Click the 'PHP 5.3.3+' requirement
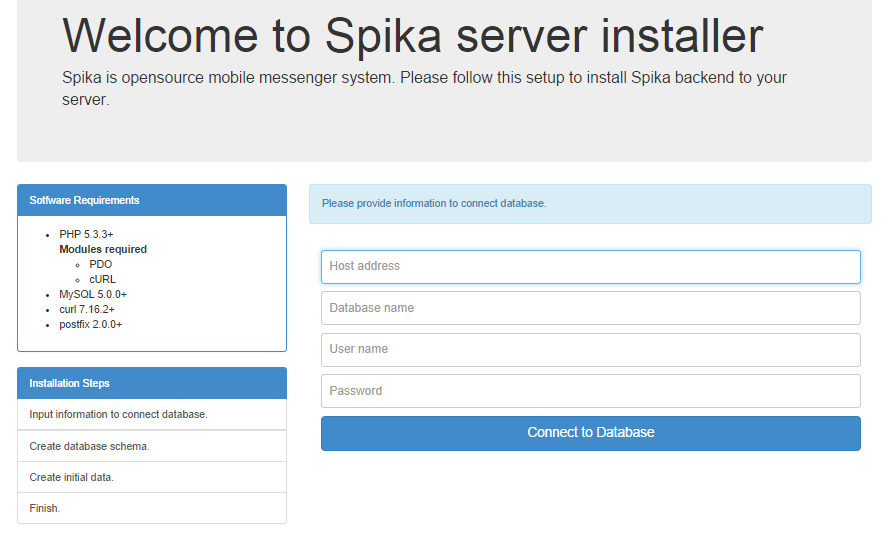The width and height of the screenshot is (889, 542). (86, 234)
